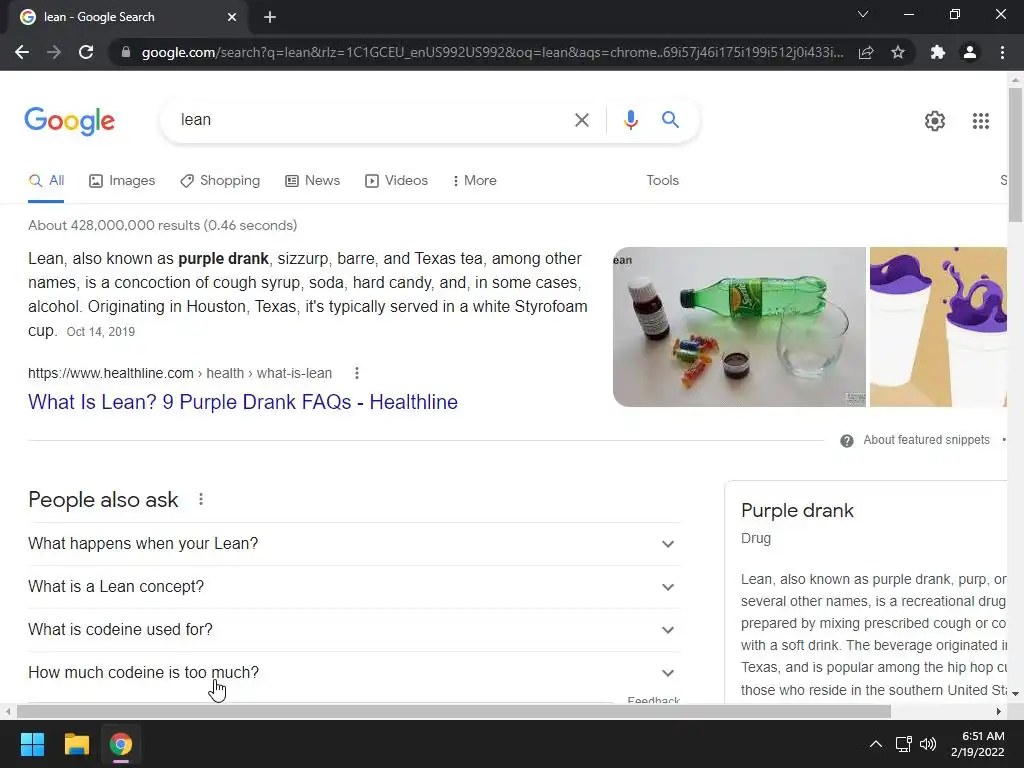Open the Extensions puzzle icon

click(x=938, y=52)
